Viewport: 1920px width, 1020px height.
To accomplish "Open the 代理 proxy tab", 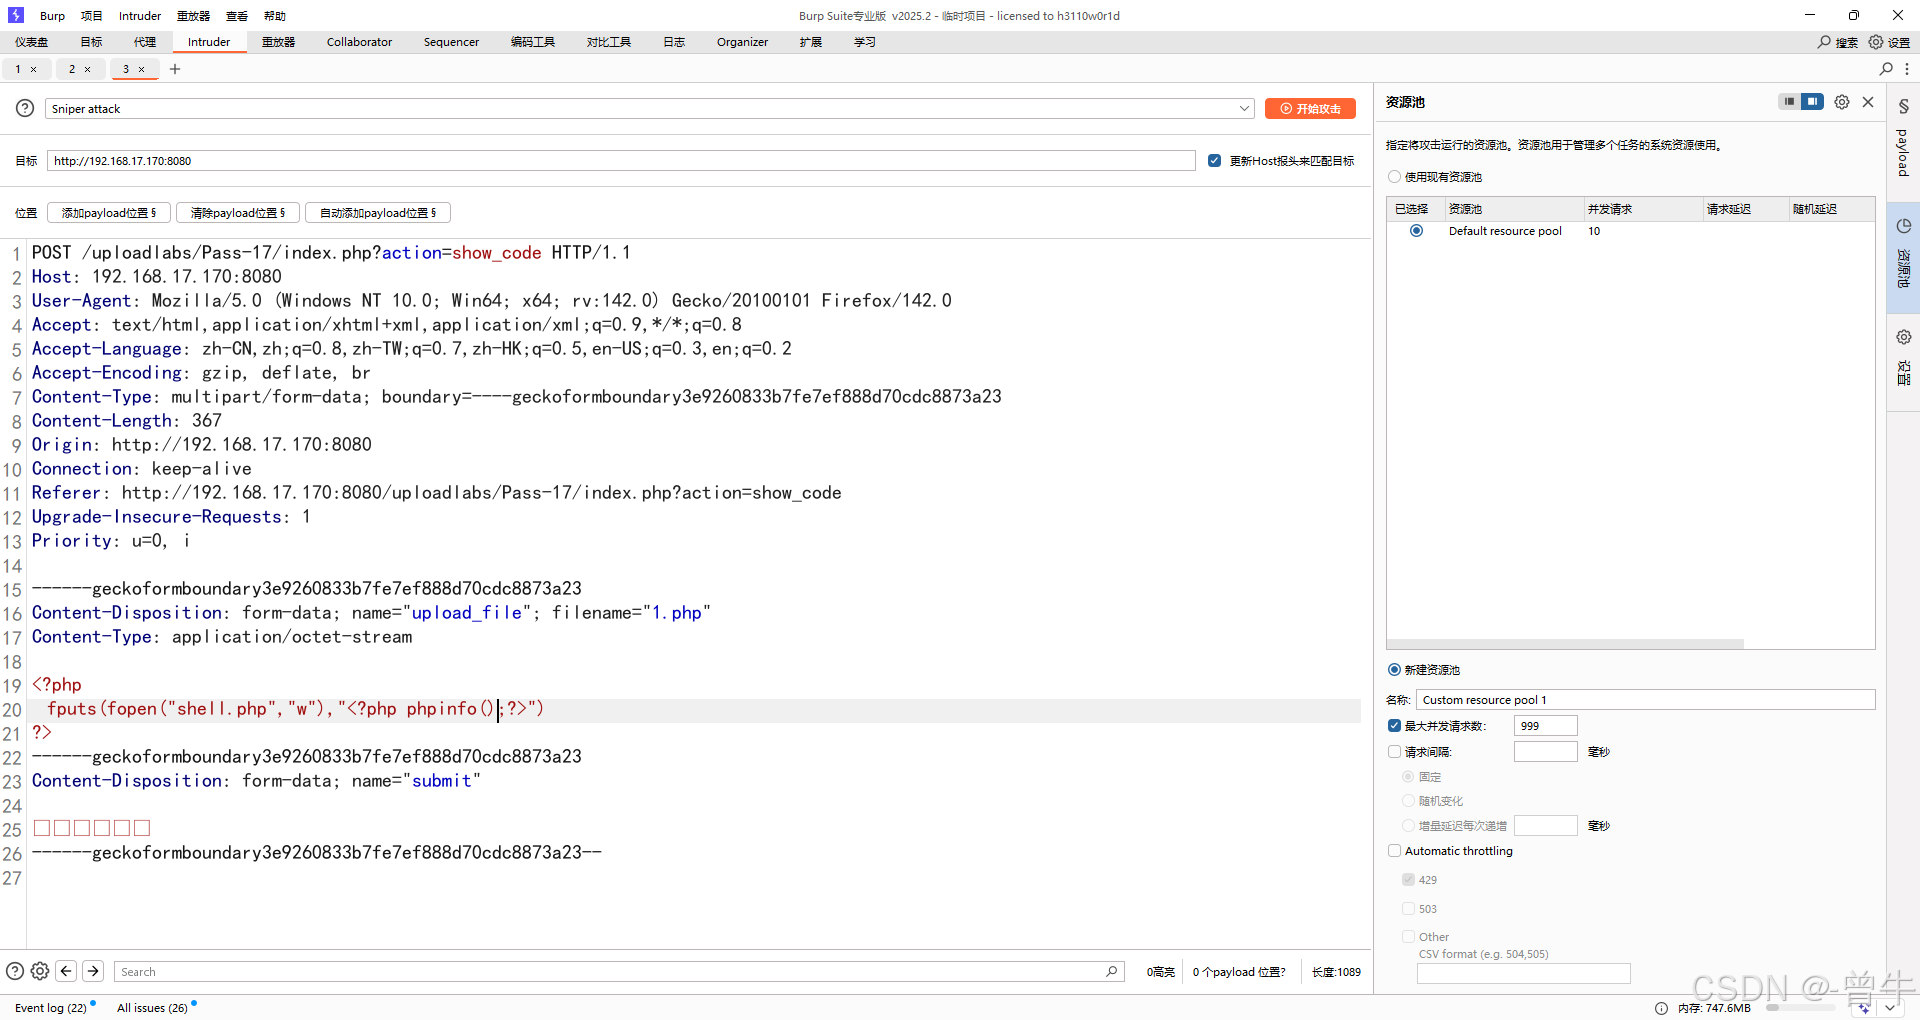I will click(x=145, y=42).
